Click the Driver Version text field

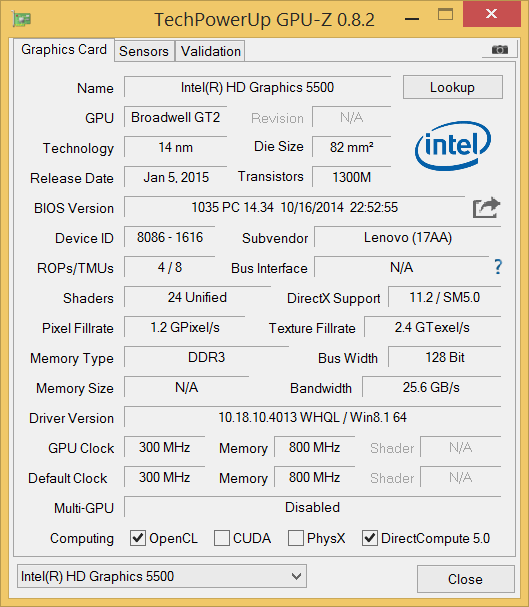coord(313,417)
